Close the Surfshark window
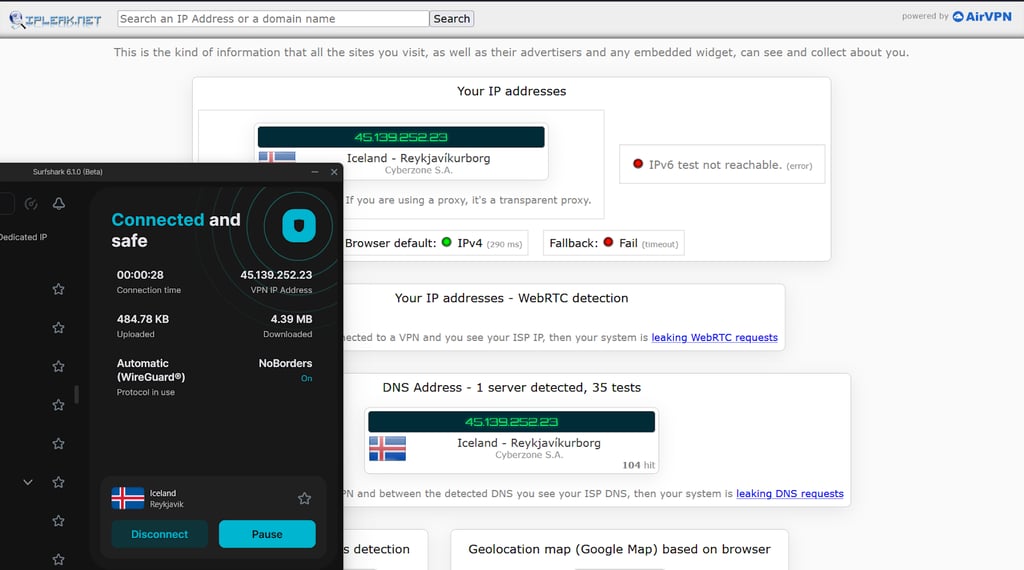 (x=334, y=172)
